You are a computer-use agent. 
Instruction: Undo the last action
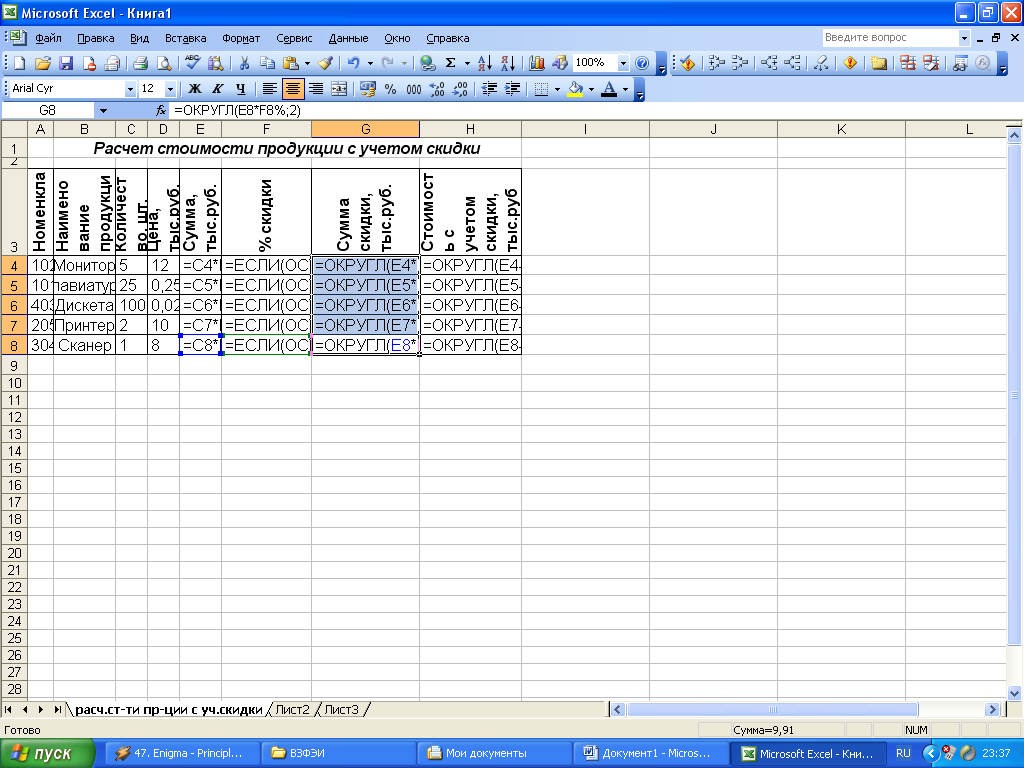point(353,63)
